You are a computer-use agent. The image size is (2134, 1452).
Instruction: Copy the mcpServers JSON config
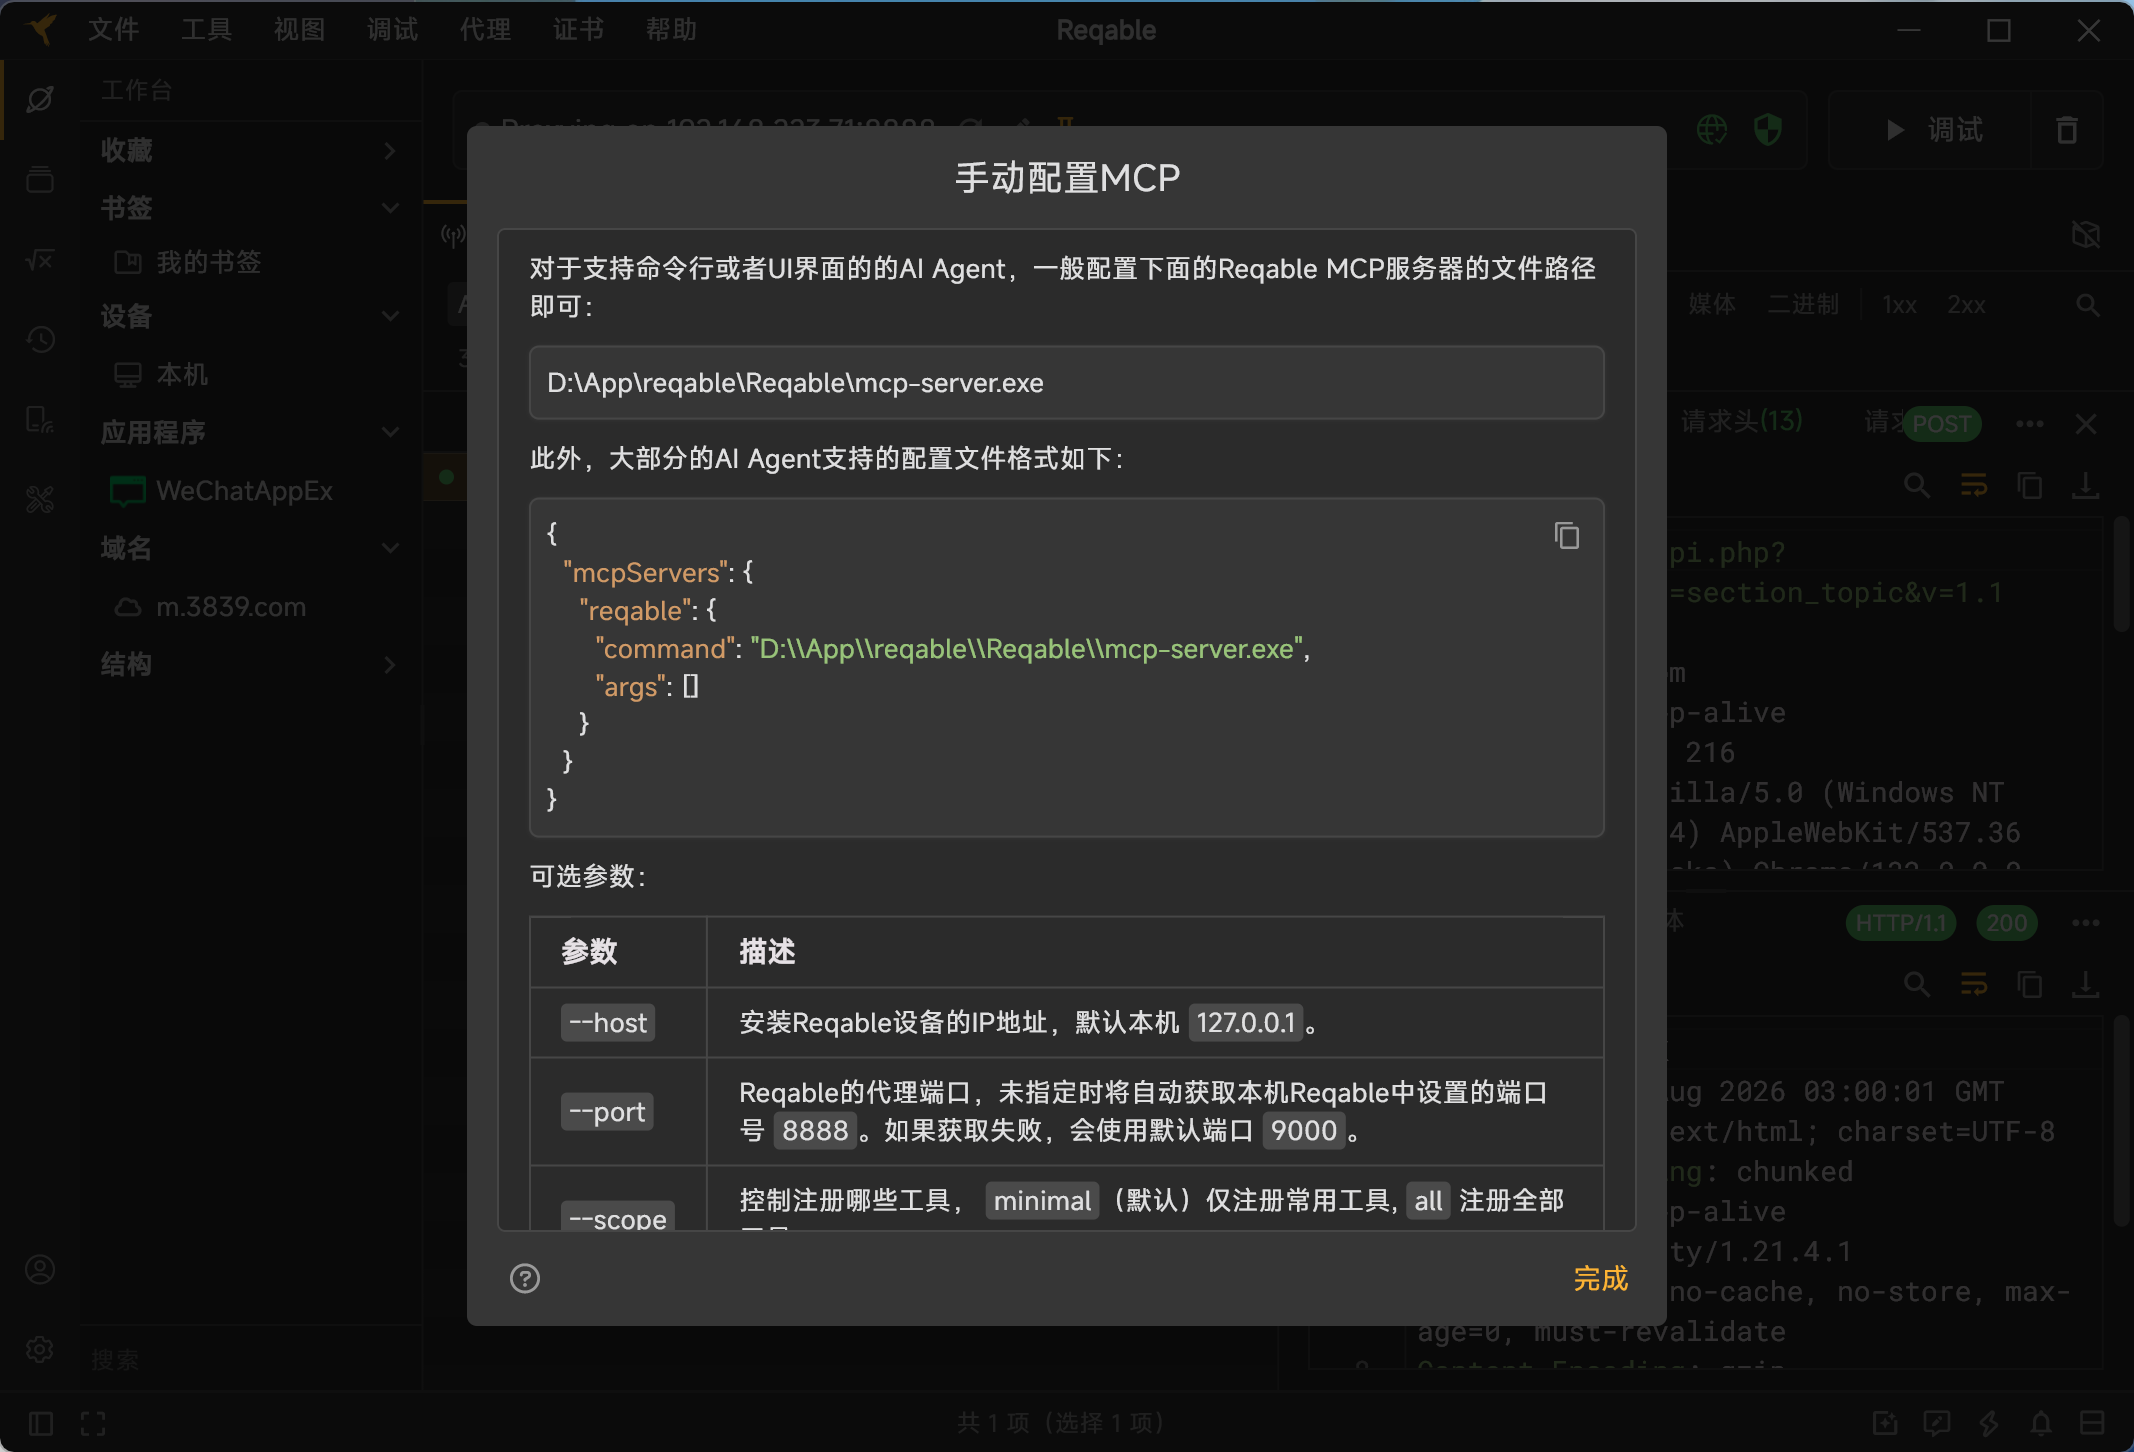tap(1566, 536)
